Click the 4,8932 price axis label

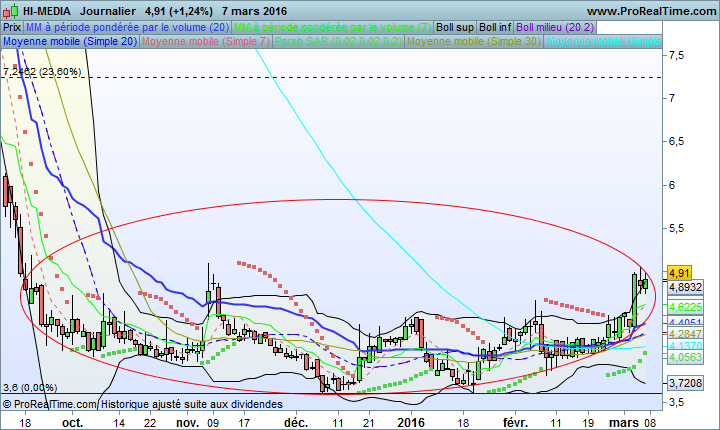[x=685, y=288]
